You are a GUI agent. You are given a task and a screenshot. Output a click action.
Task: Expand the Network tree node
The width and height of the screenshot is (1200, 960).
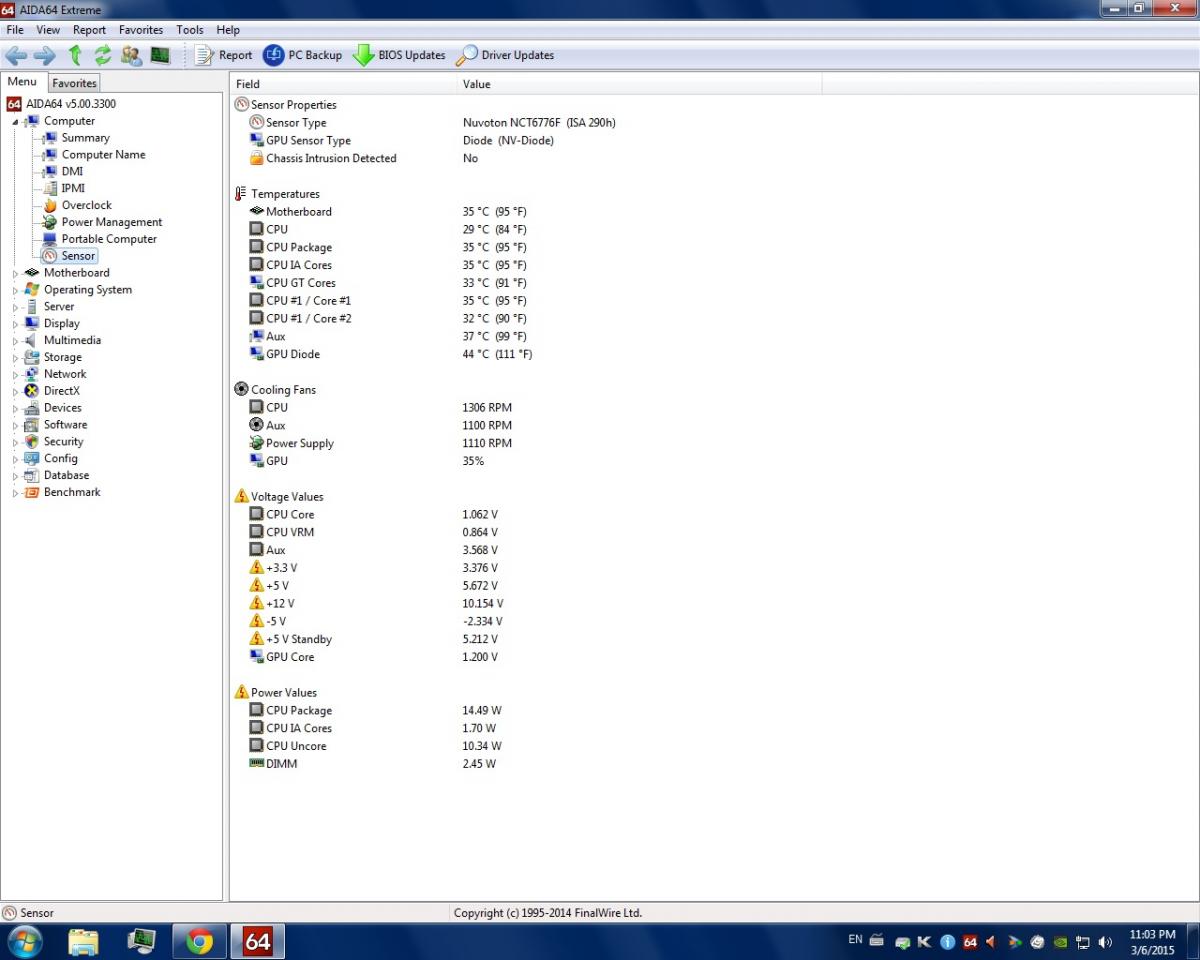[x=15, y=375]
